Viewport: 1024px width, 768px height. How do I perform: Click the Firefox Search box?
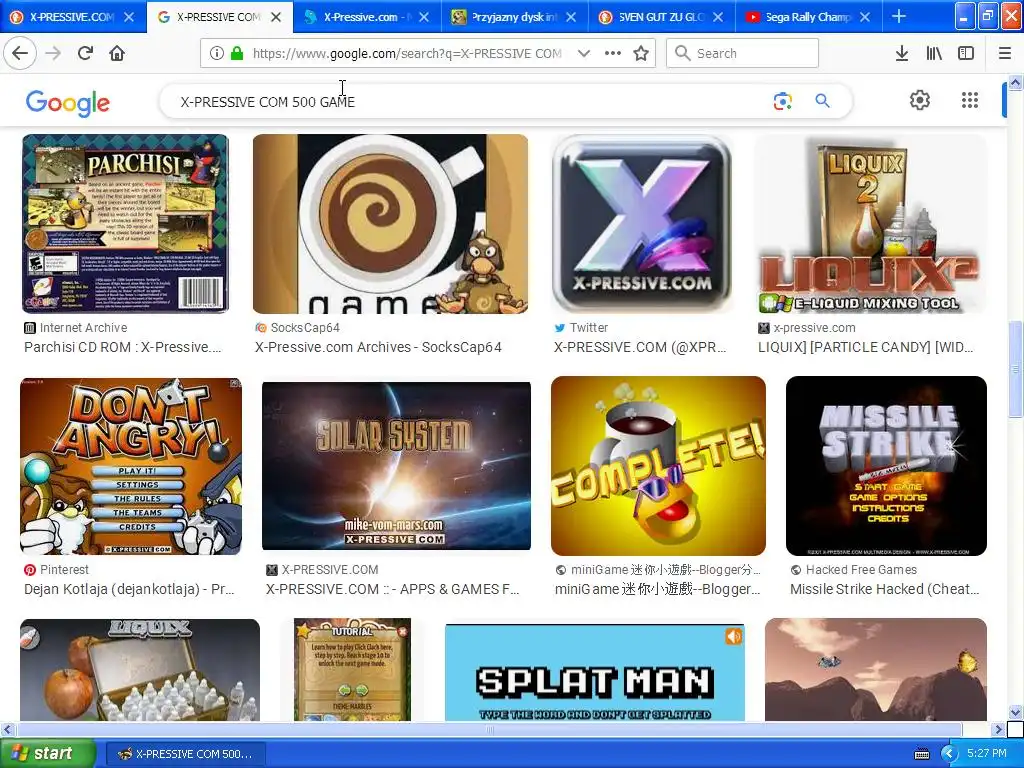click(743, 54)
